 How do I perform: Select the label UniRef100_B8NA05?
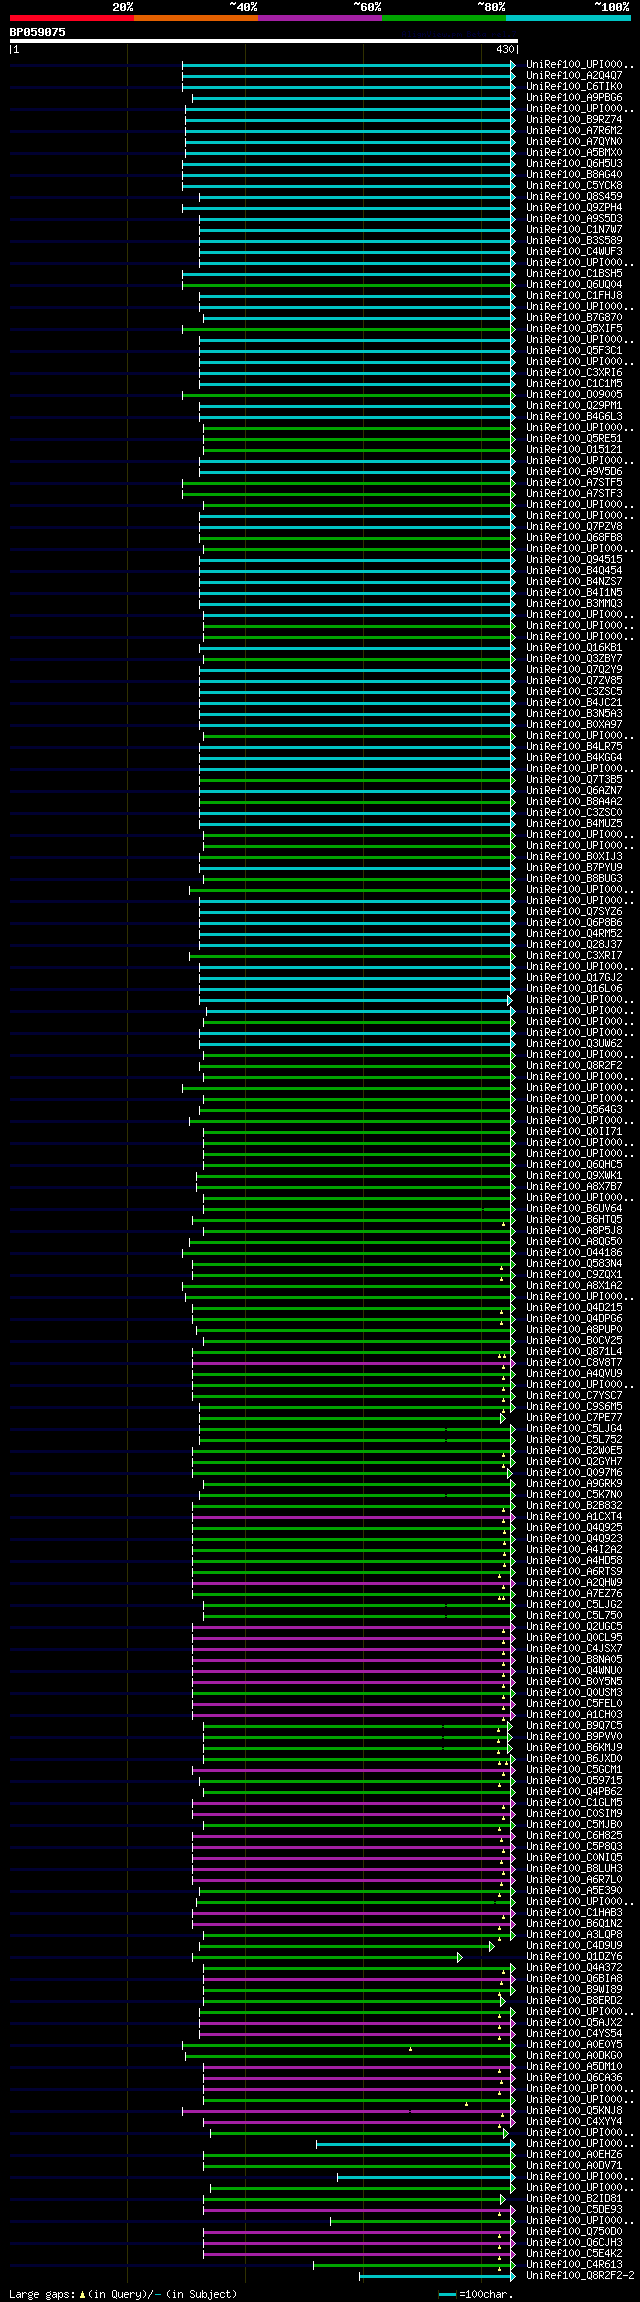coord(574,1660)
